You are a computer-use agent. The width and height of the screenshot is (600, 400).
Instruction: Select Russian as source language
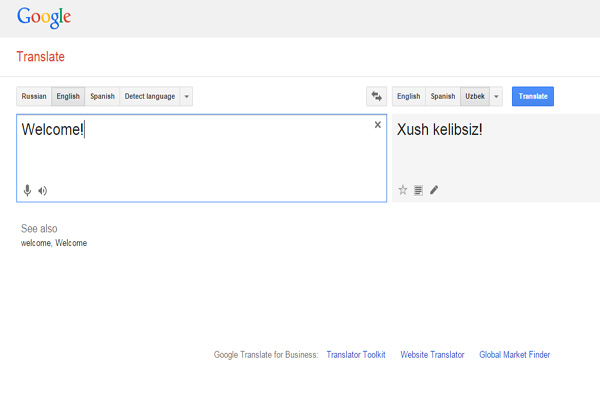click(34, 97)
